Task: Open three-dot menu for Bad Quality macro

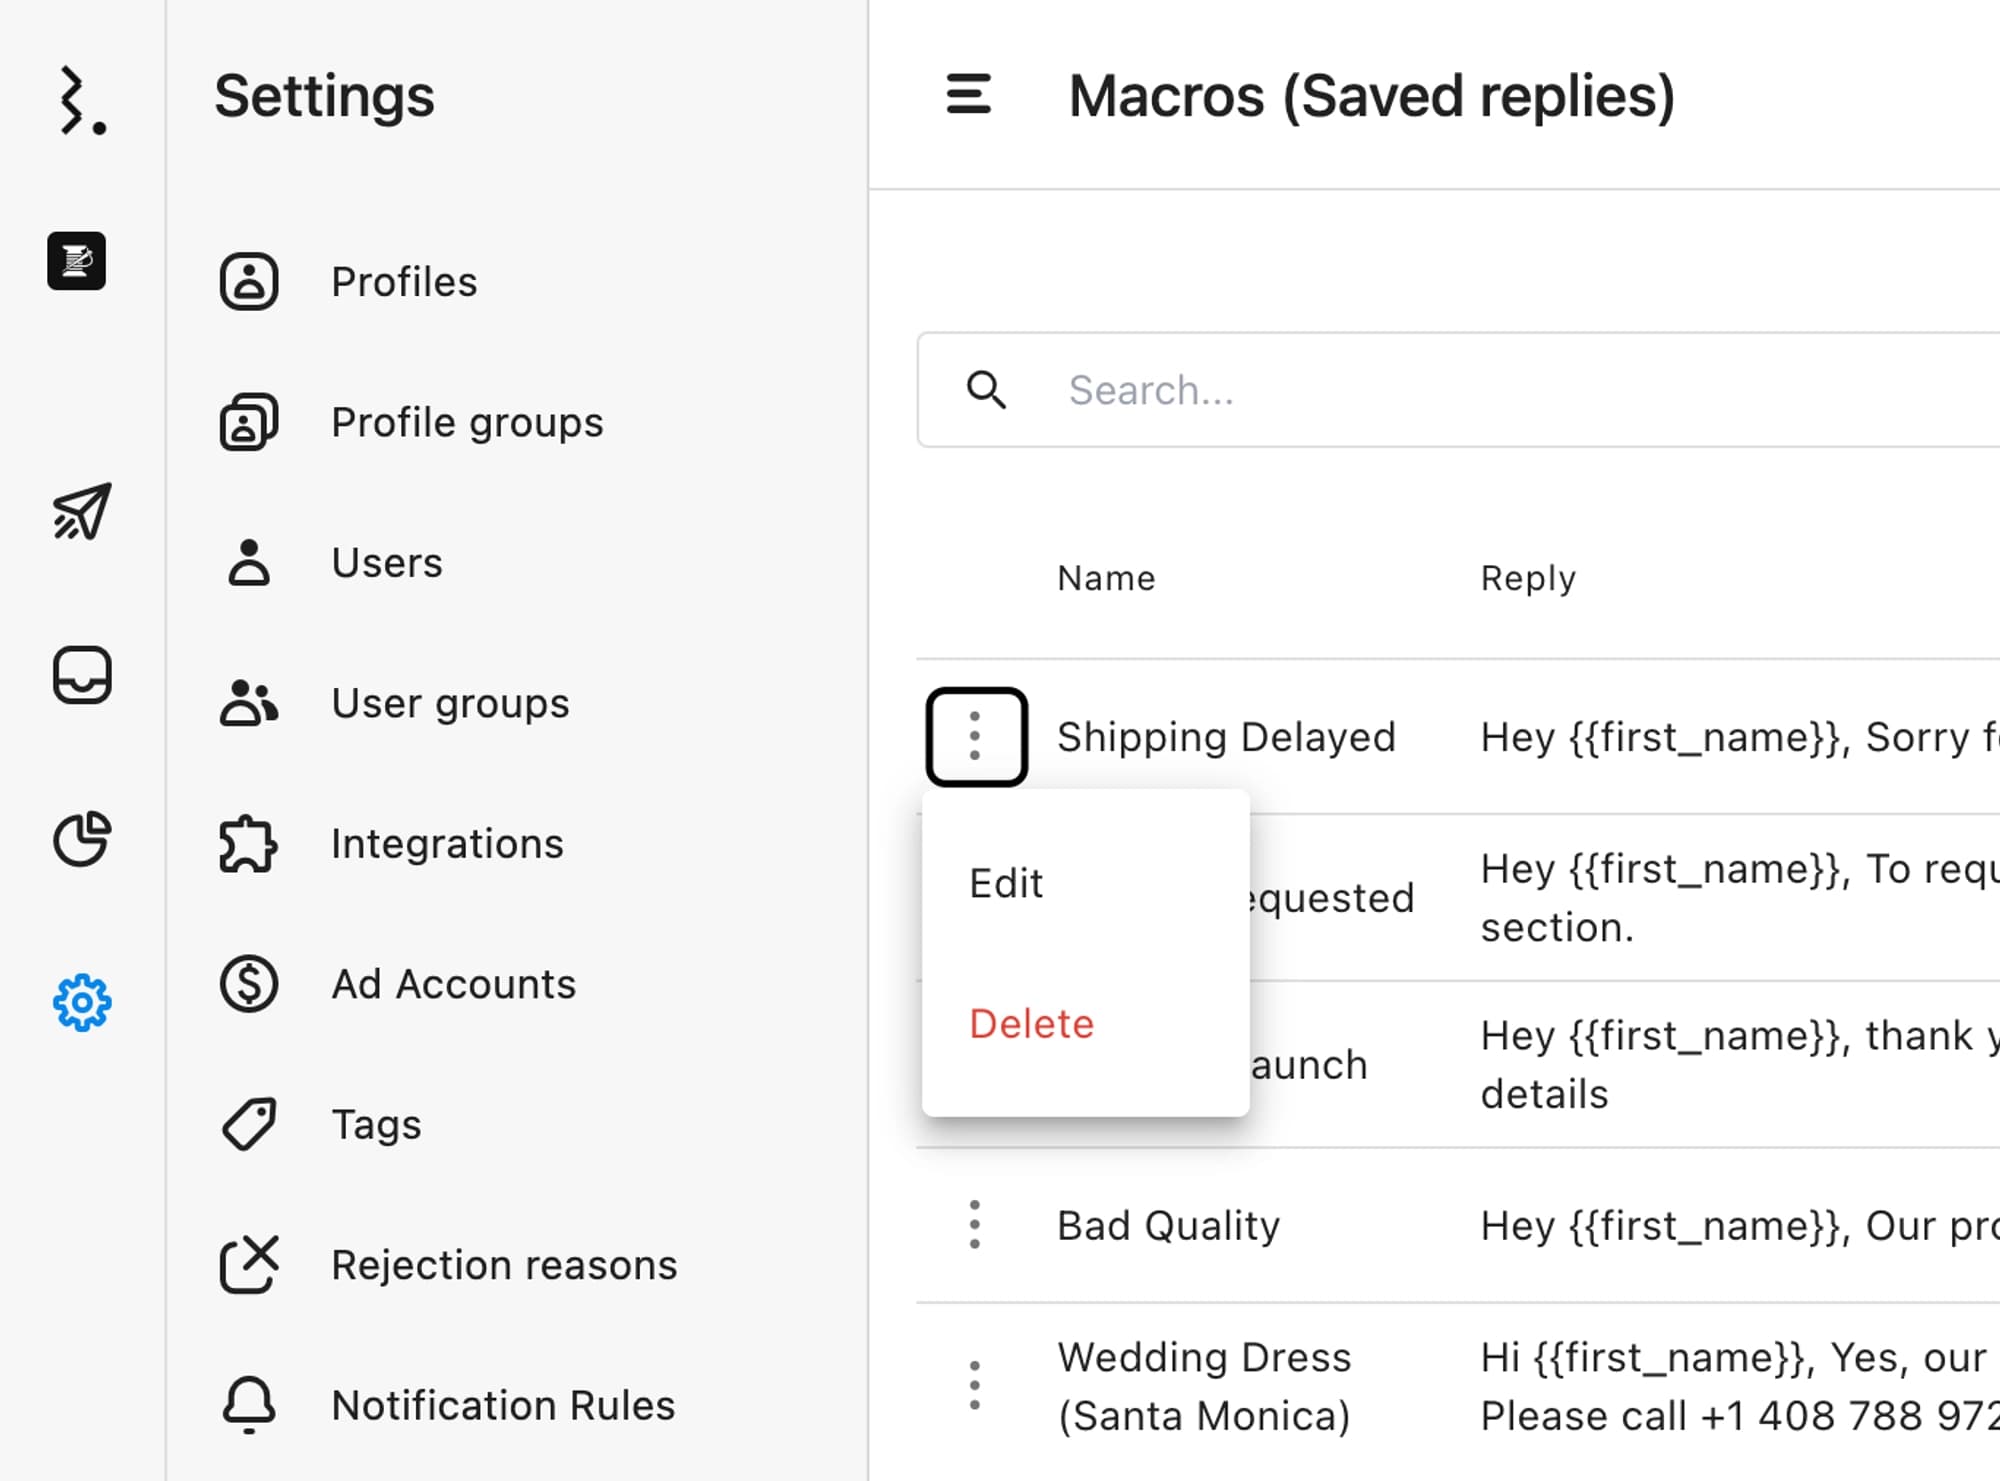Action: [x=975, y=1225]
